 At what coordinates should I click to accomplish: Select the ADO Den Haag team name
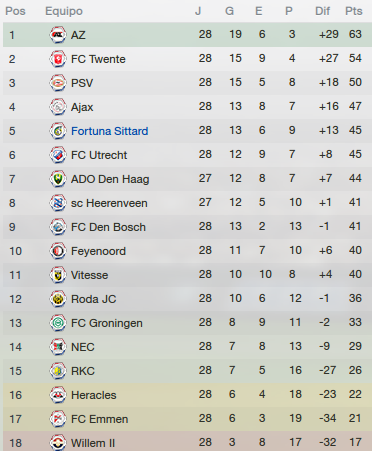coord(110,179)
